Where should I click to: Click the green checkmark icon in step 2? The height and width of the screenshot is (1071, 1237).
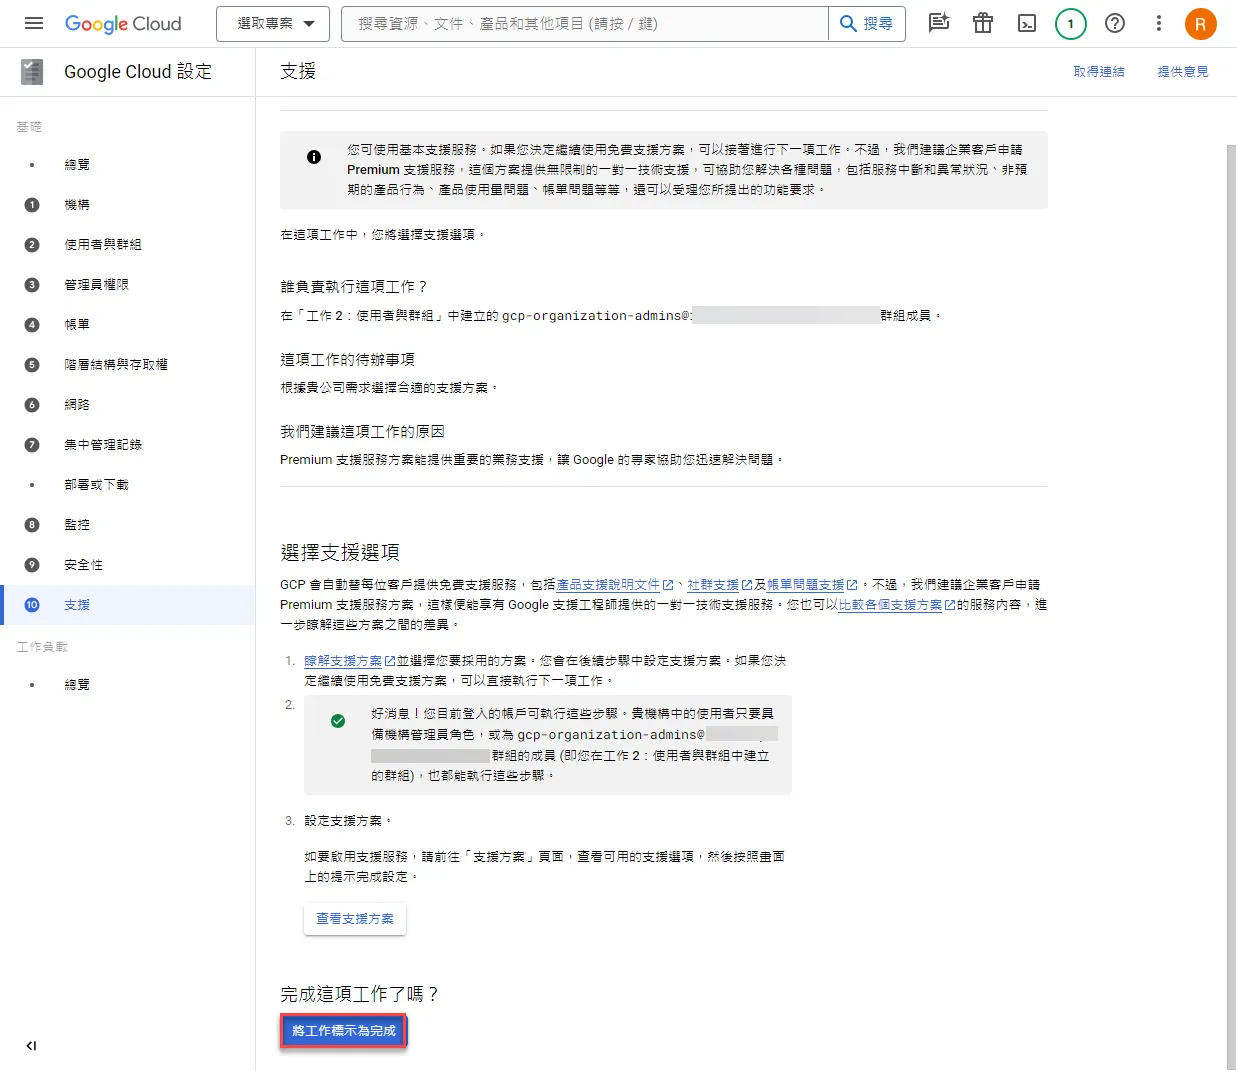click(x=338, y=721)
